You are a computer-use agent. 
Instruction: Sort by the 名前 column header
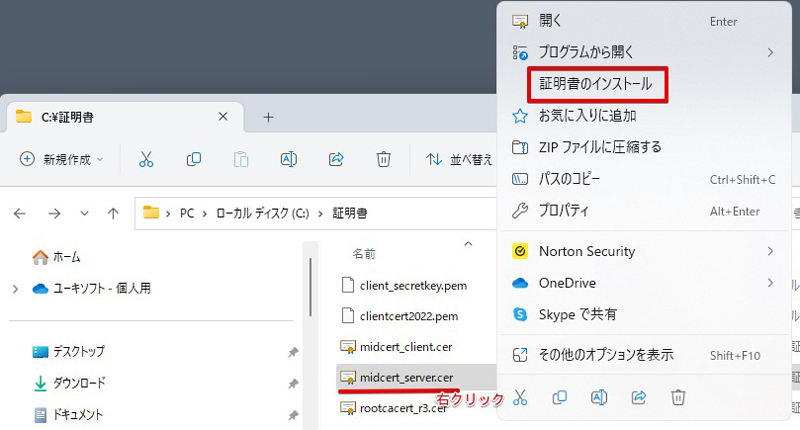(x=364, y=254)
